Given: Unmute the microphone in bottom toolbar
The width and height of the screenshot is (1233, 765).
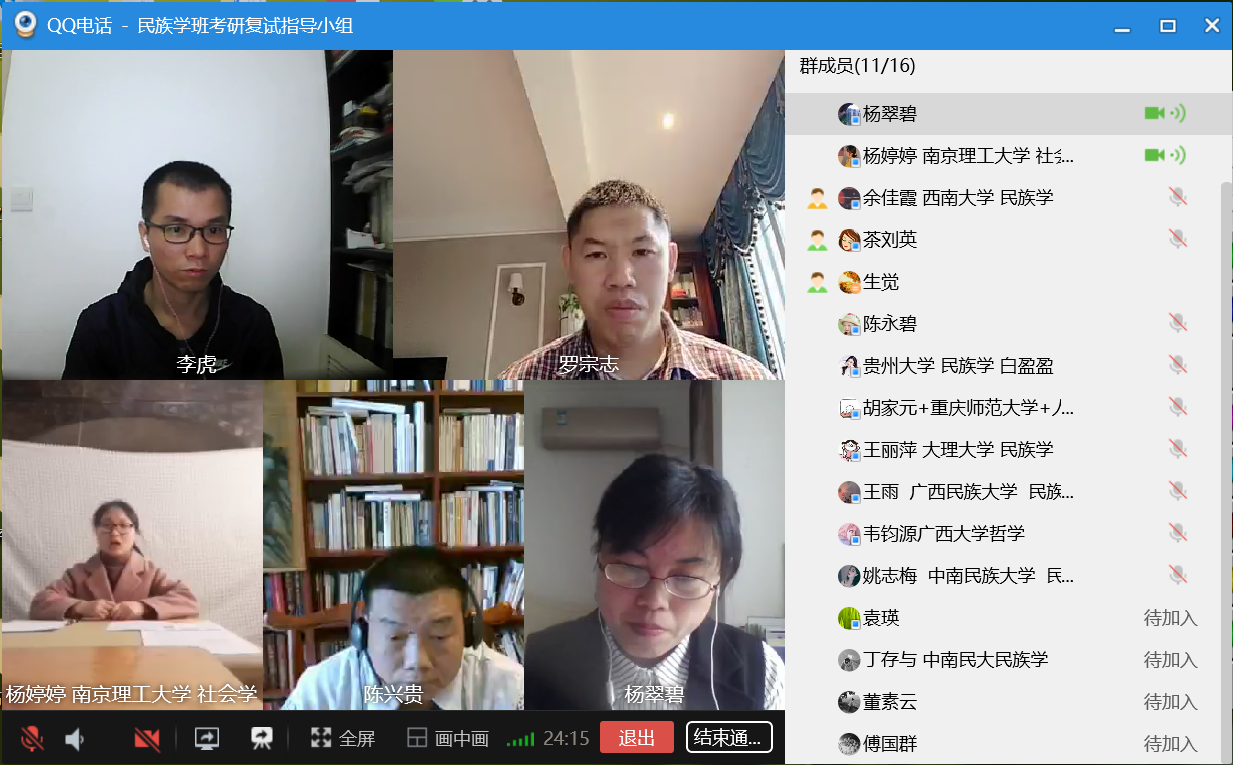Looking at the screenshot, I should coord(32,739).
